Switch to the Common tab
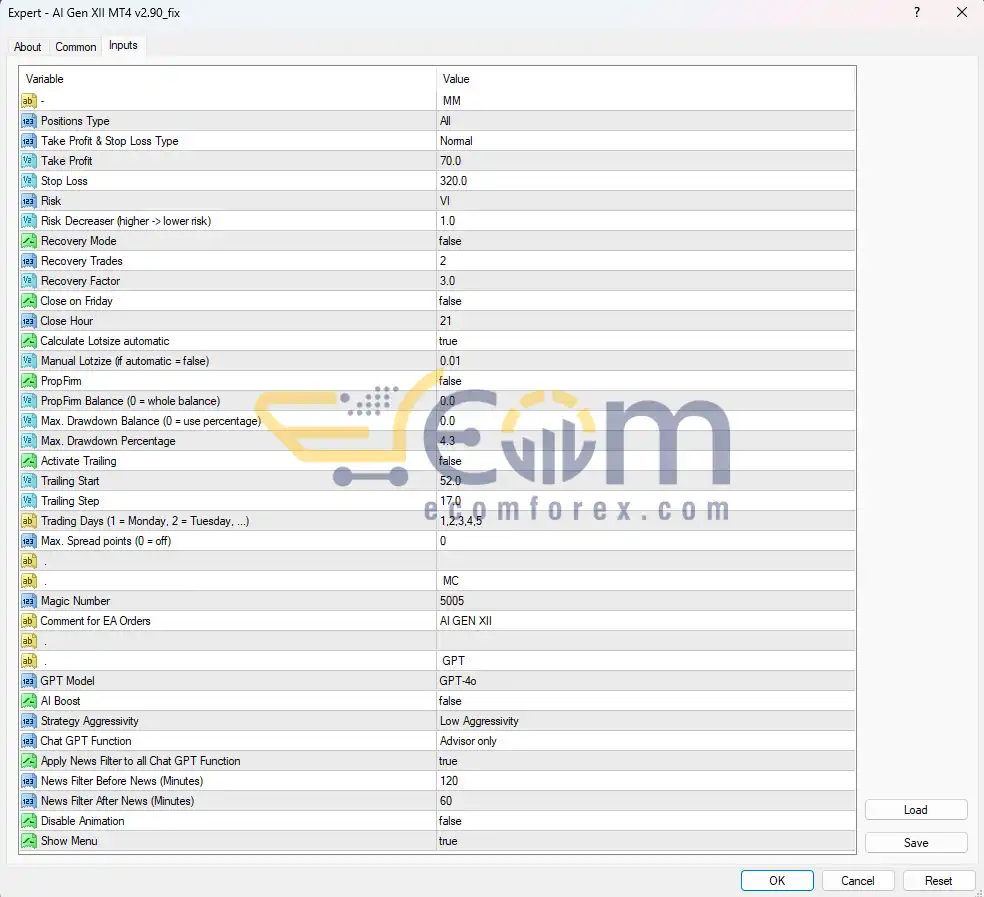The image size is (984, 897). (75, 46)
